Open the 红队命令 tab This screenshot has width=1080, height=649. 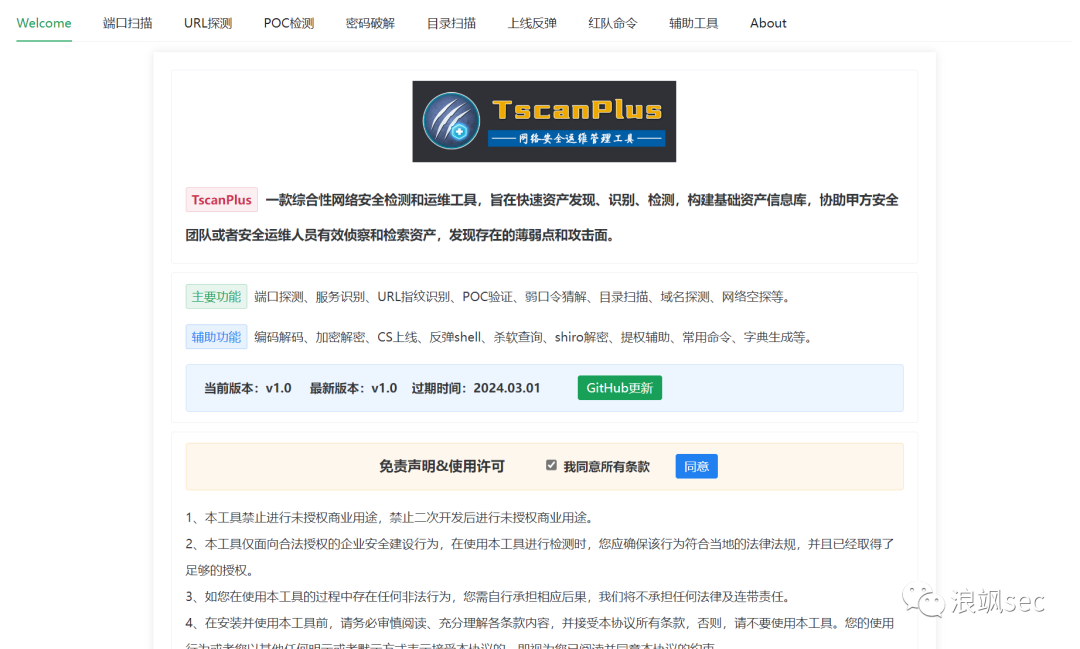(613, 23)
